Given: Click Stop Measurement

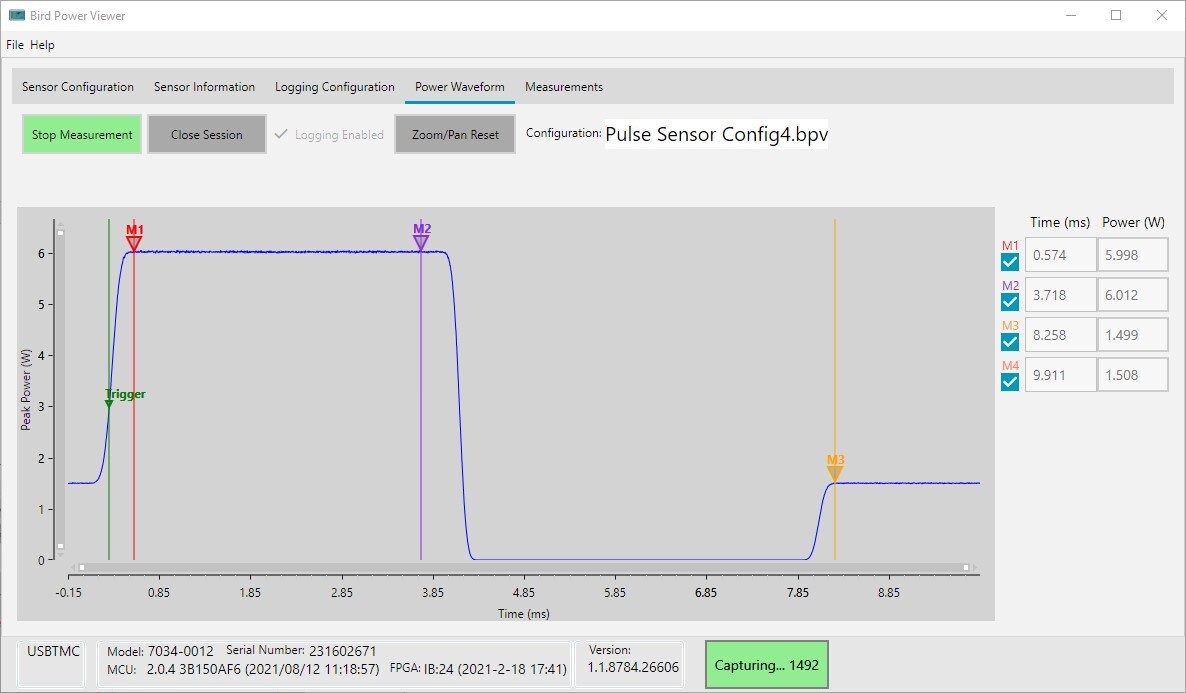Looking at the screenshot, I should [81, 134].
